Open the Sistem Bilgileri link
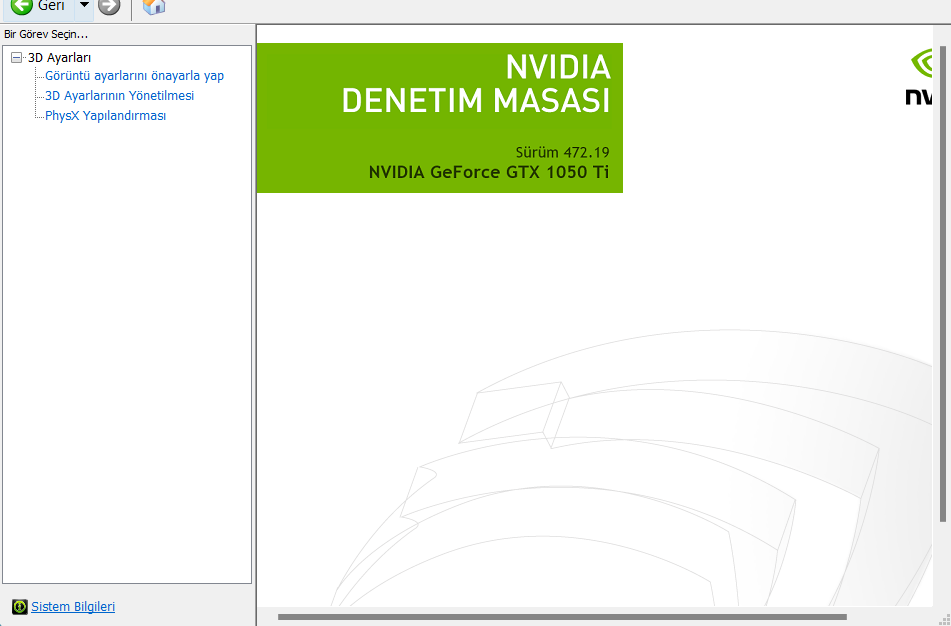Viewport: 951px width, 626px height. point(73,607)
